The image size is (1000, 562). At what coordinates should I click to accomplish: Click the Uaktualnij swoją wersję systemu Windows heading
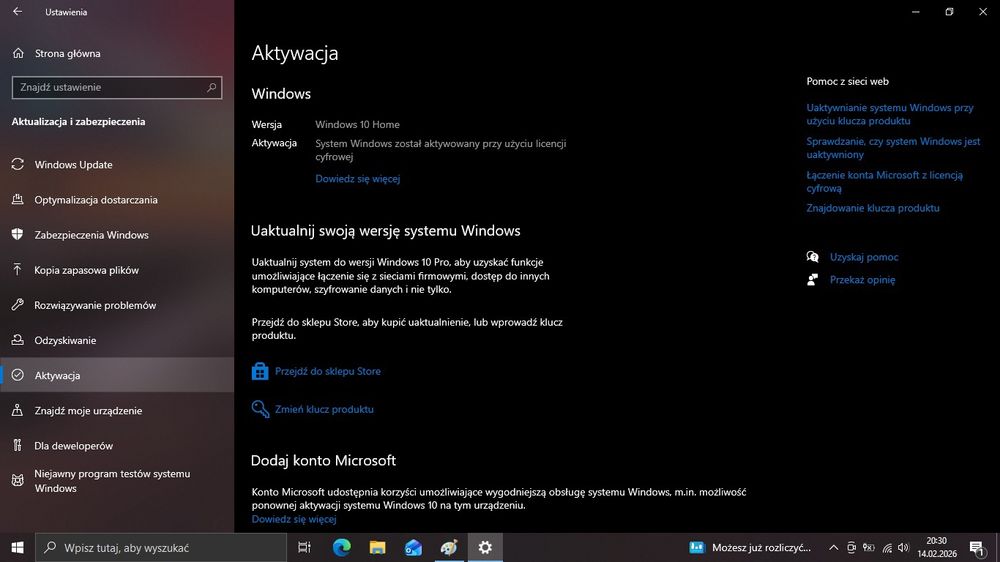coord(385,231)
